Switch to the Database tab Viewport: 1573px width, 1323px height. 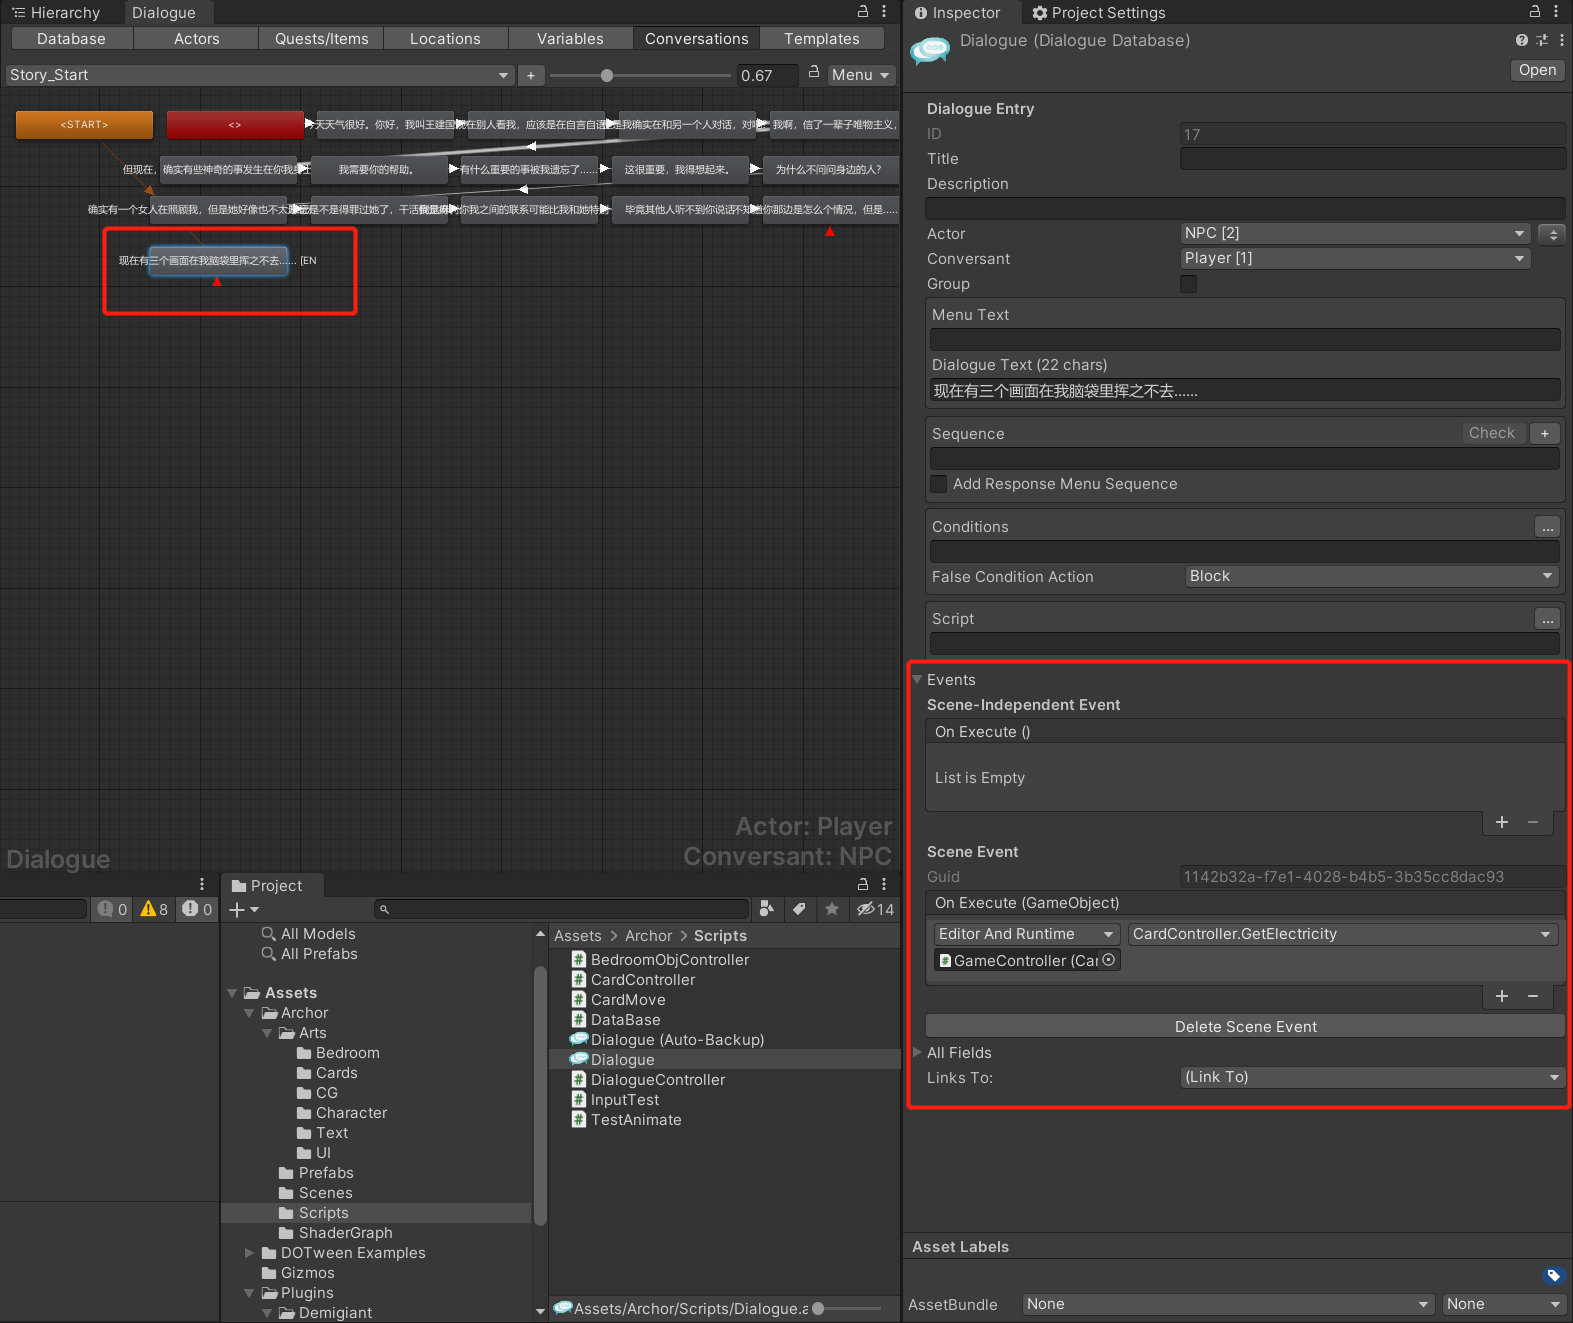(x=71, y=38)
